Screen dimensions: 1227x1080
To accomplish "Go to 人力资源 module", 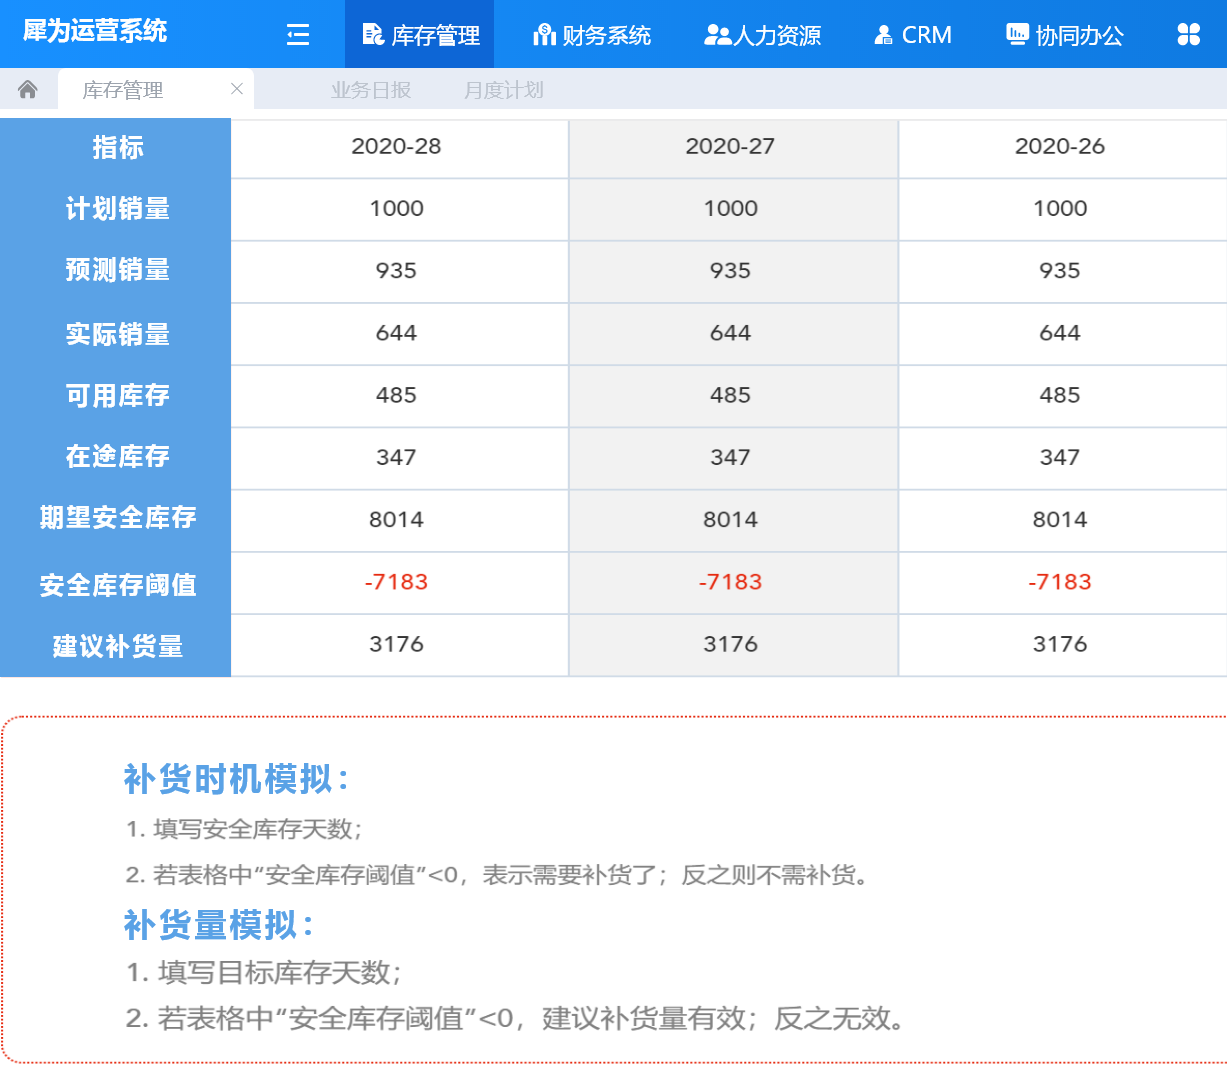I will pyautogui.click(x=763, y=35).
